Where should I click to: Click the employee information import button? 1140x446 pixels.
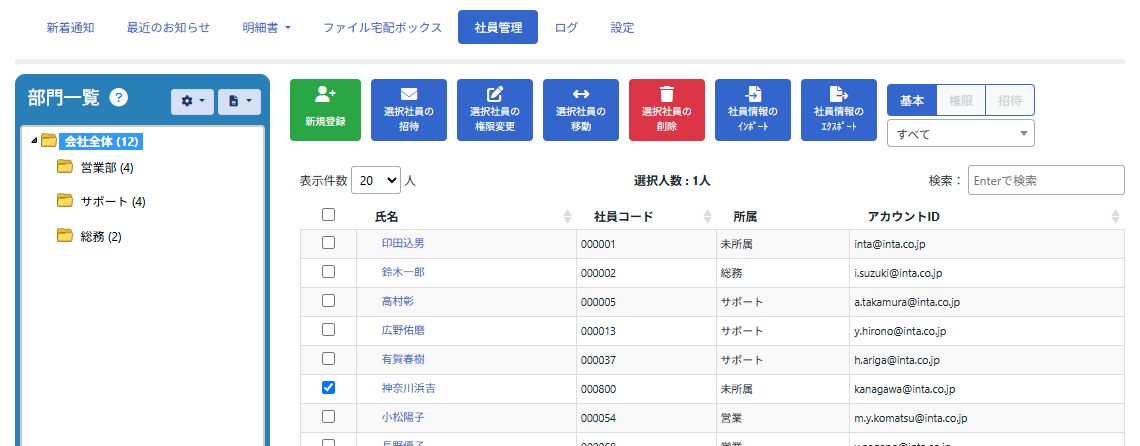[752, 110]
